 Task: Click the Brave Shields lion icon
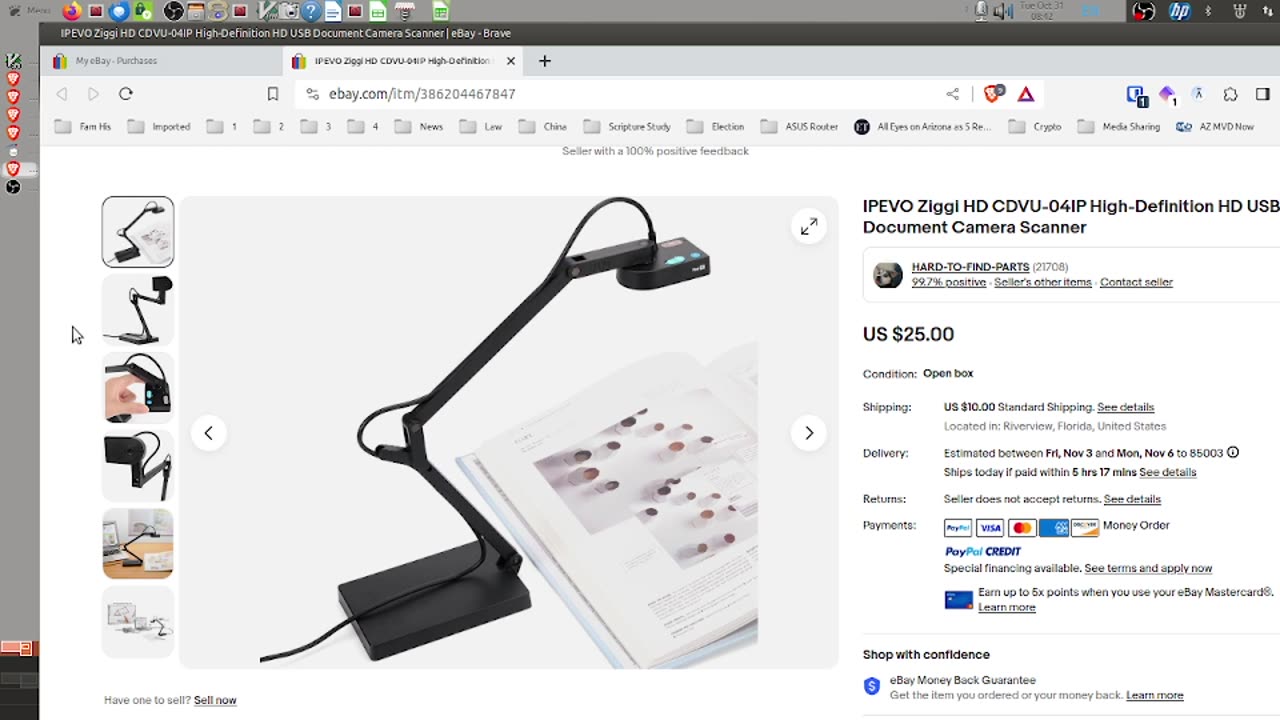(992, 94)
